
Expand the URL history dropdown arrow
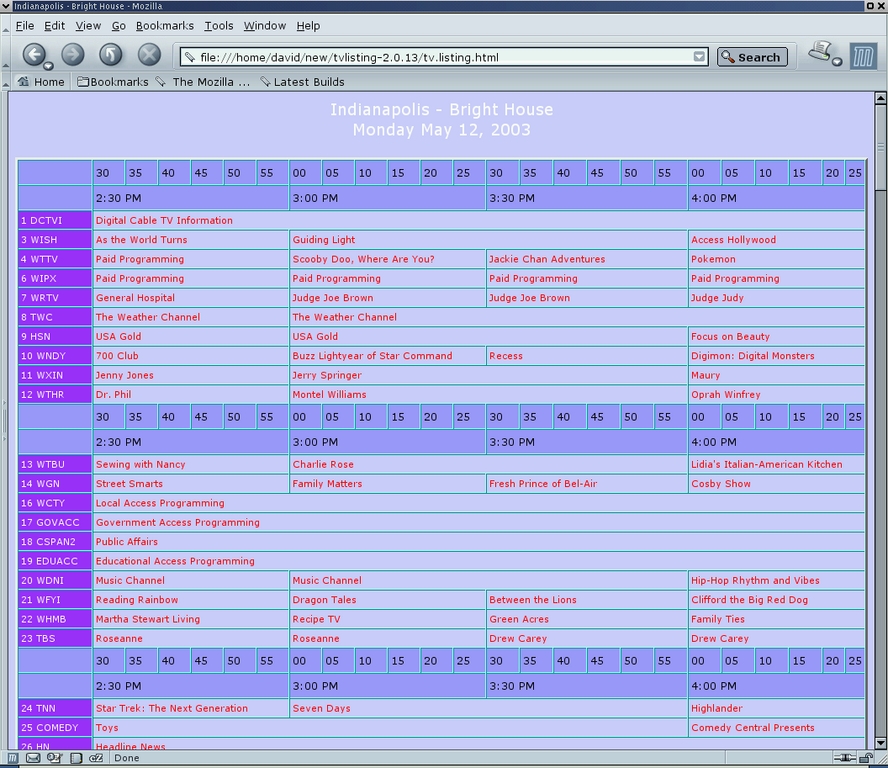coord(700,57)
